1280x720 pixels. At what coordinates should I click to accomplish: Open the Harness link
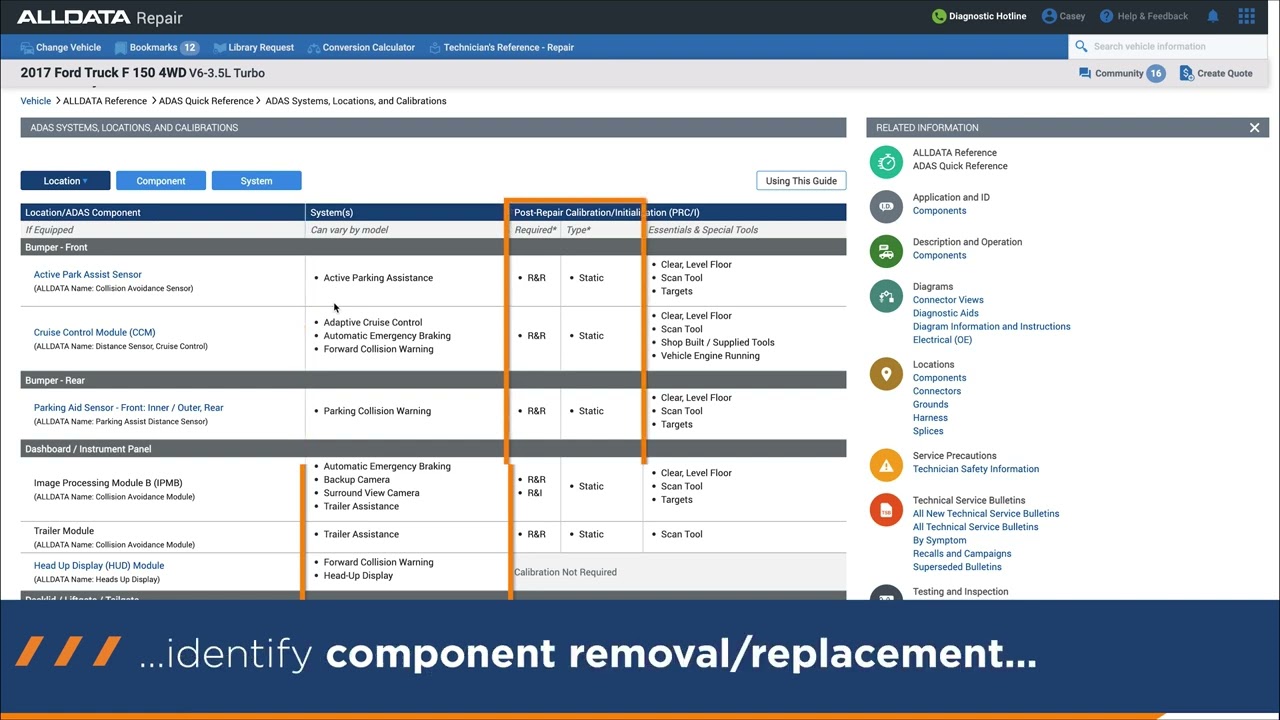[930, 418]
